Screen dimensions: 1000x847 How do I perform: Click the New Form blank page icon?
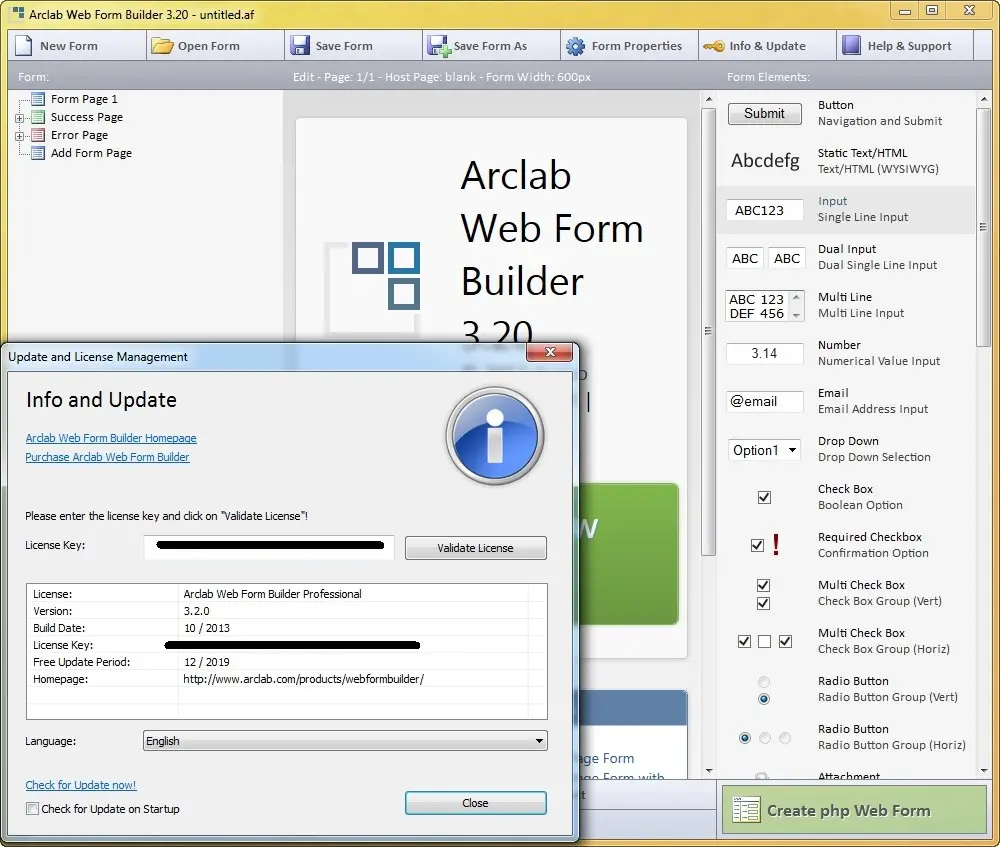coord(24,45)
